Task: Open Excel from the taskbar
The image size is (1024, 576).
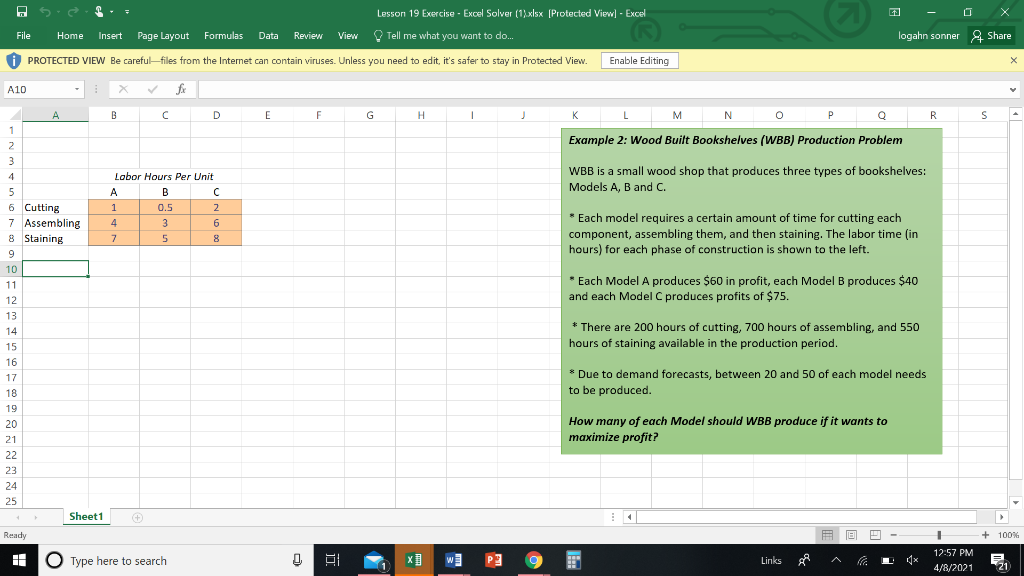Action: coord(414,560)
